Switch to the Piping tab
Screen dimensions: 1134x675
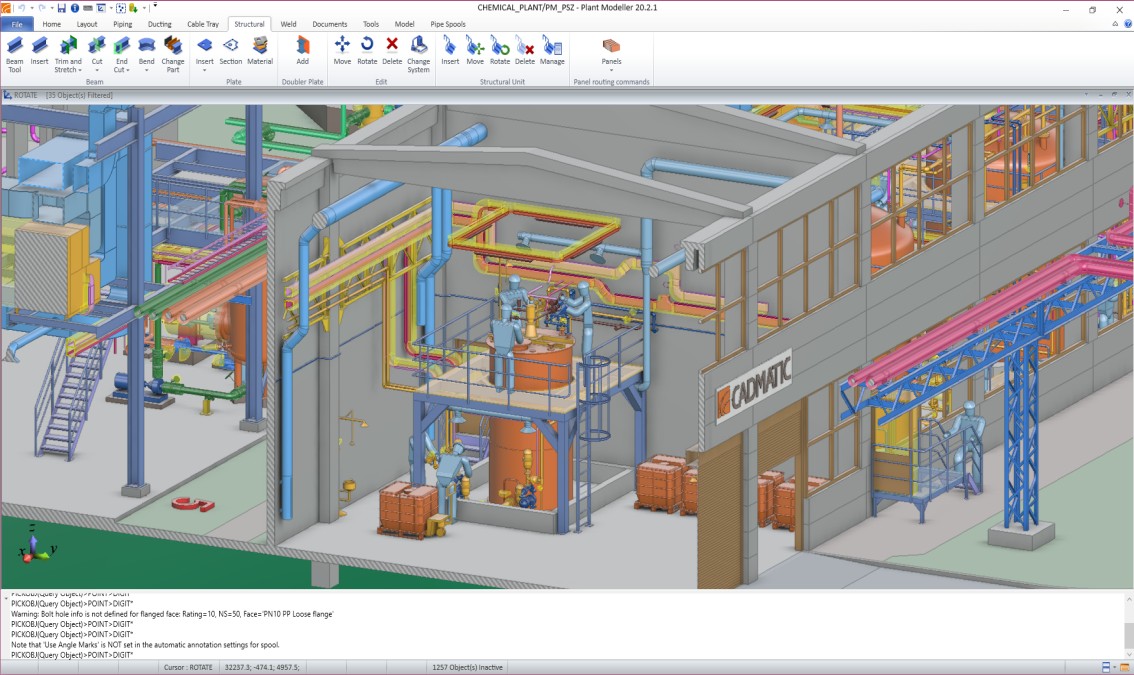pyautogui.click(x=122, y=24)
